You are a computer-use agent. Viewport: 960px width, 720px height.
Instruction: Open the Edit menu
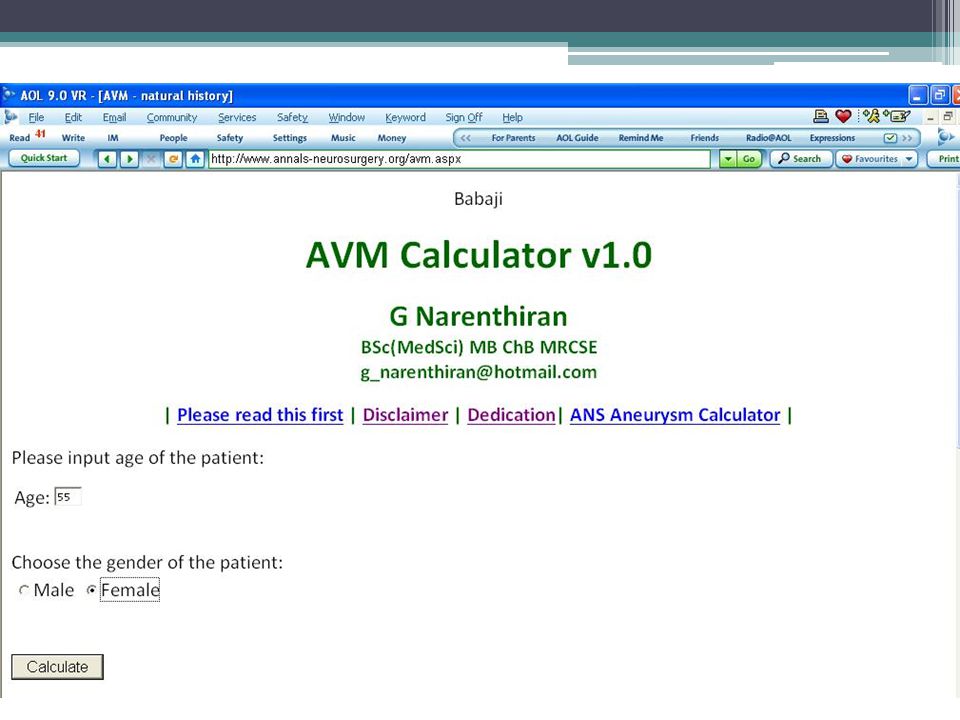73,117
